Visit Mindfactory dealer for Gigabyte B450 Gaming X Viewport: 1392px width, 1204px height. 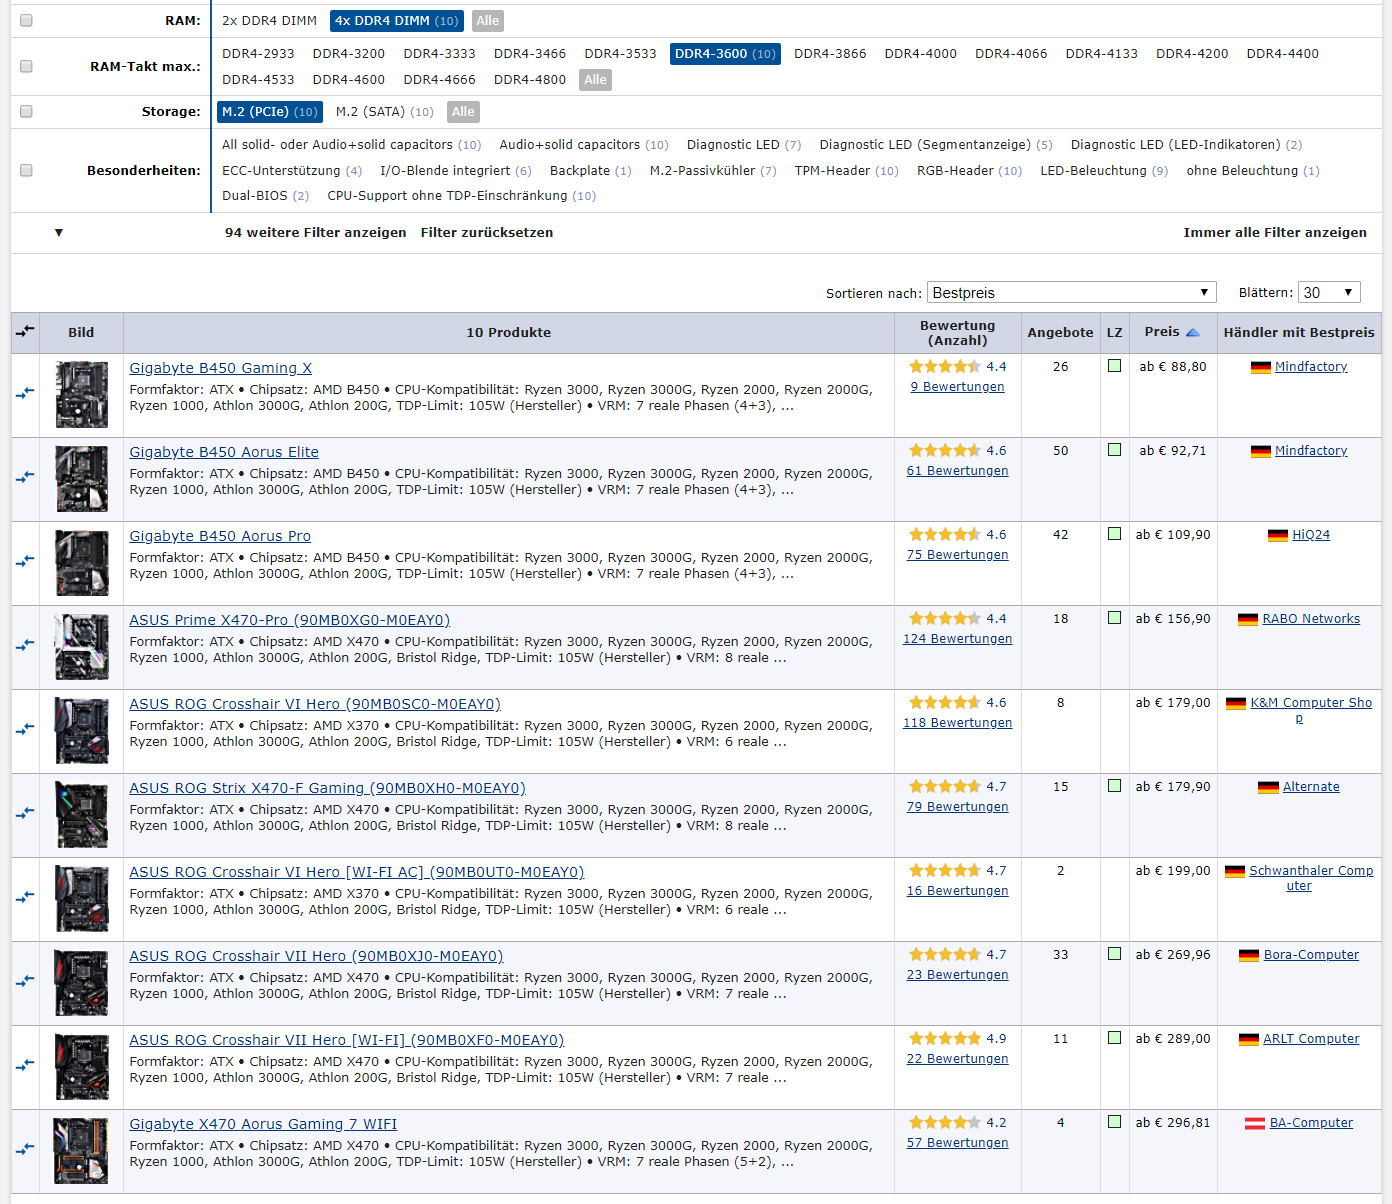pyautogui.click(x=1311, y=367)
